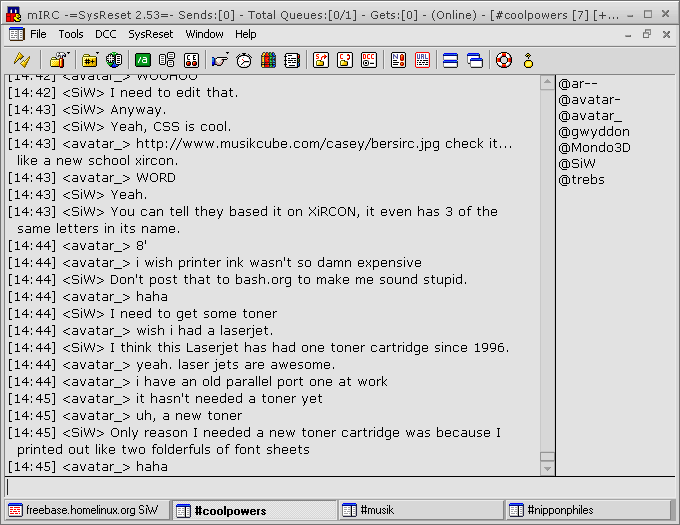Viewport: 680px width, 525px height.
Task: Open the dropdown arrow beside pointing hand
Action: point(227,54)
